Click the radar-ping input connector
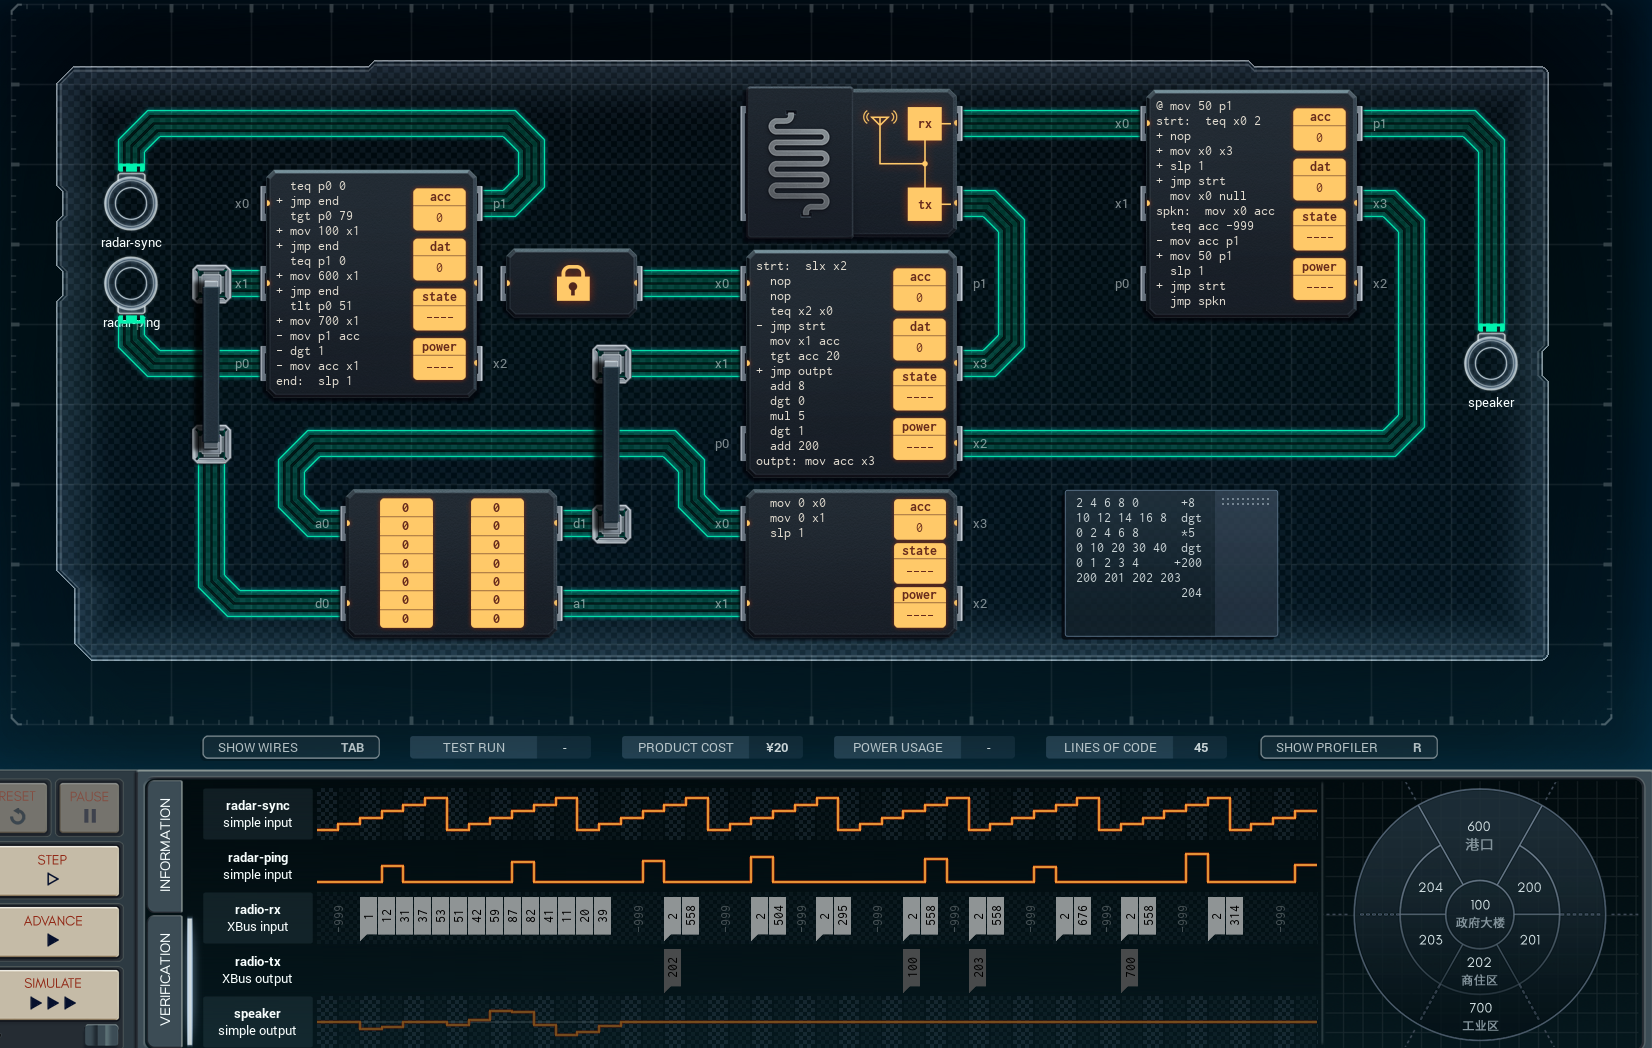This screenshot has height=1048, width=1652. tap(131, 284)
